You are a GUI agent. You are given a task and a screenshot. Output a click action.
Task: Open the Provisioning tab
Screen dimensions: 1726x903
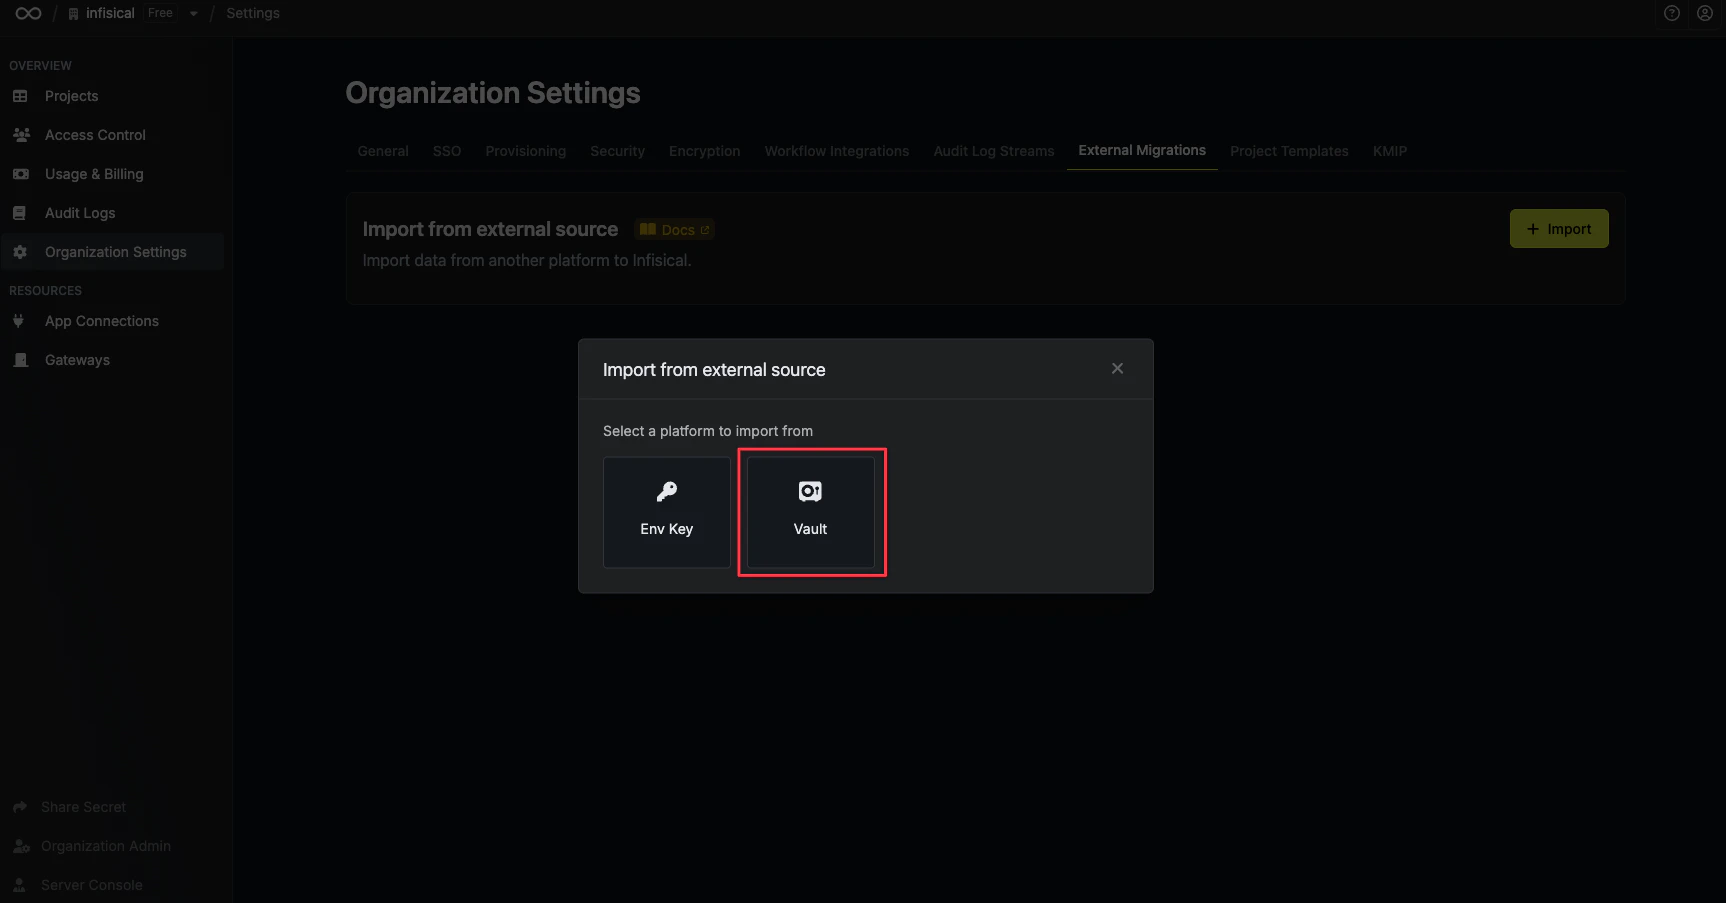tap(526, 151)
